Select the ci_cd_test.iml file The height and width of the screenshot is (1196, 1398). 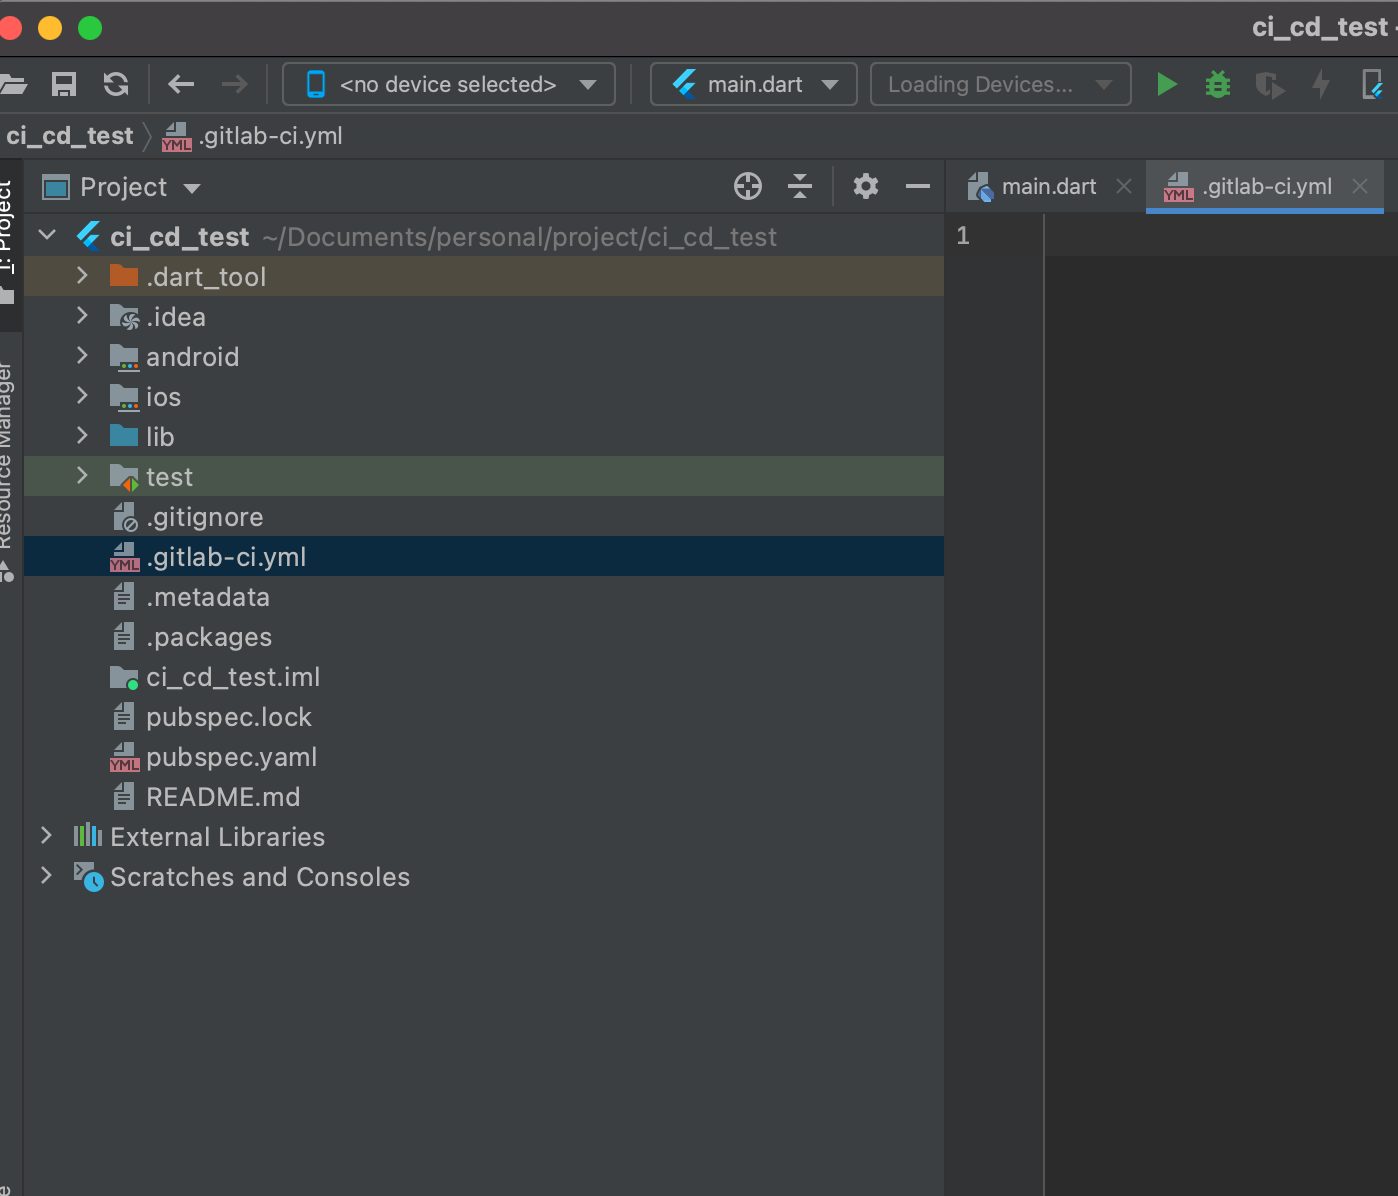coord(484,676)
